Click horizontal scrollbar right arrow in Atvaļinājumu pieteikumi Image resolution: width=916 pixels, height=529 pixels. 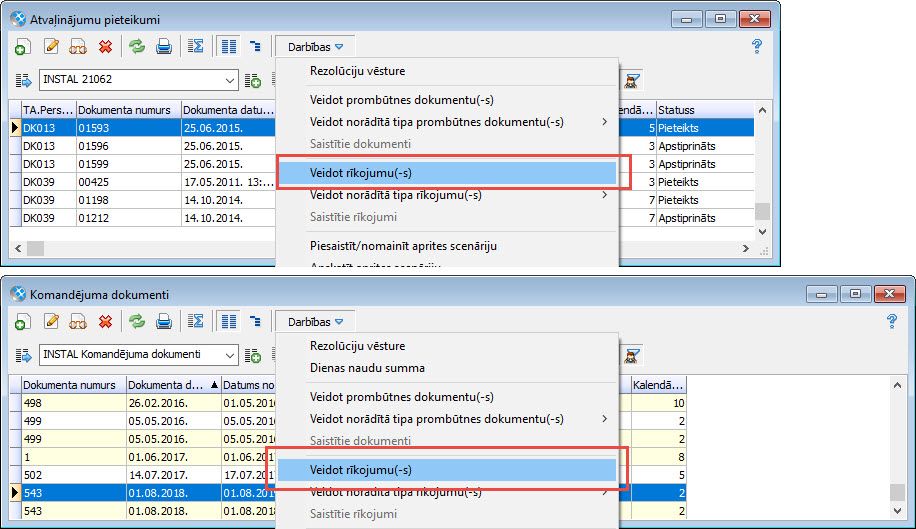tap(745, 248)
